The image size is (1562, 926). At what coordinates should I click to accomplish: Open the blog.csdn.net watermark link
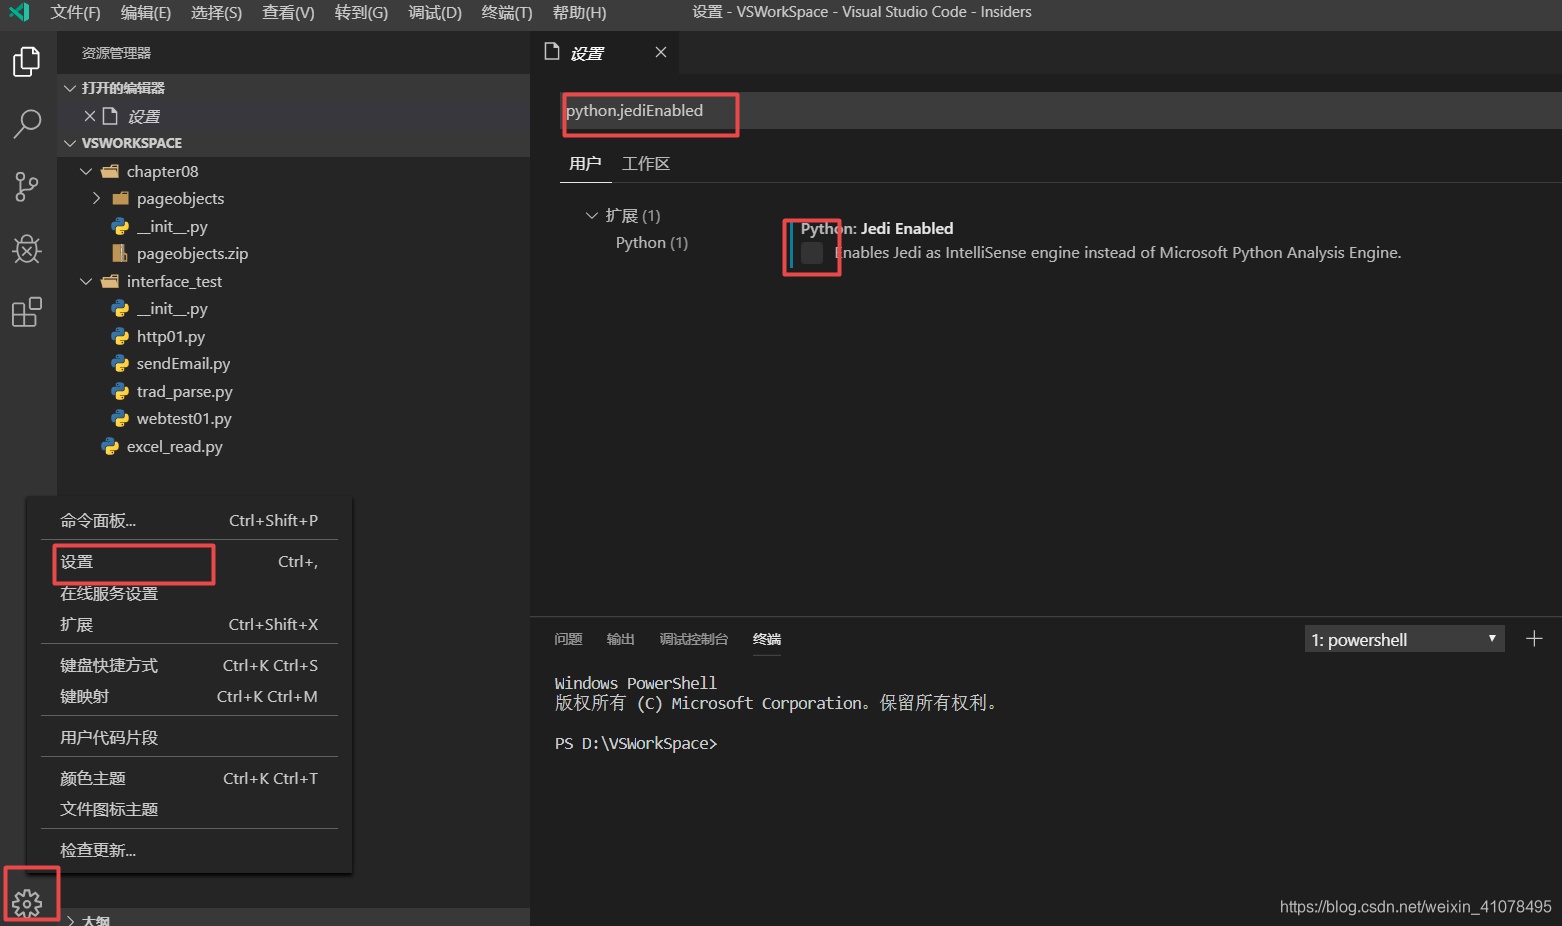1414,906
